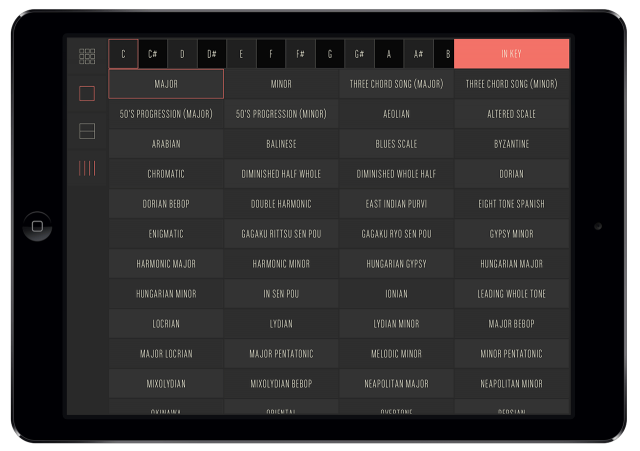Choose Gagaku Rittsu Sen Pou

[x=281, y=234]
